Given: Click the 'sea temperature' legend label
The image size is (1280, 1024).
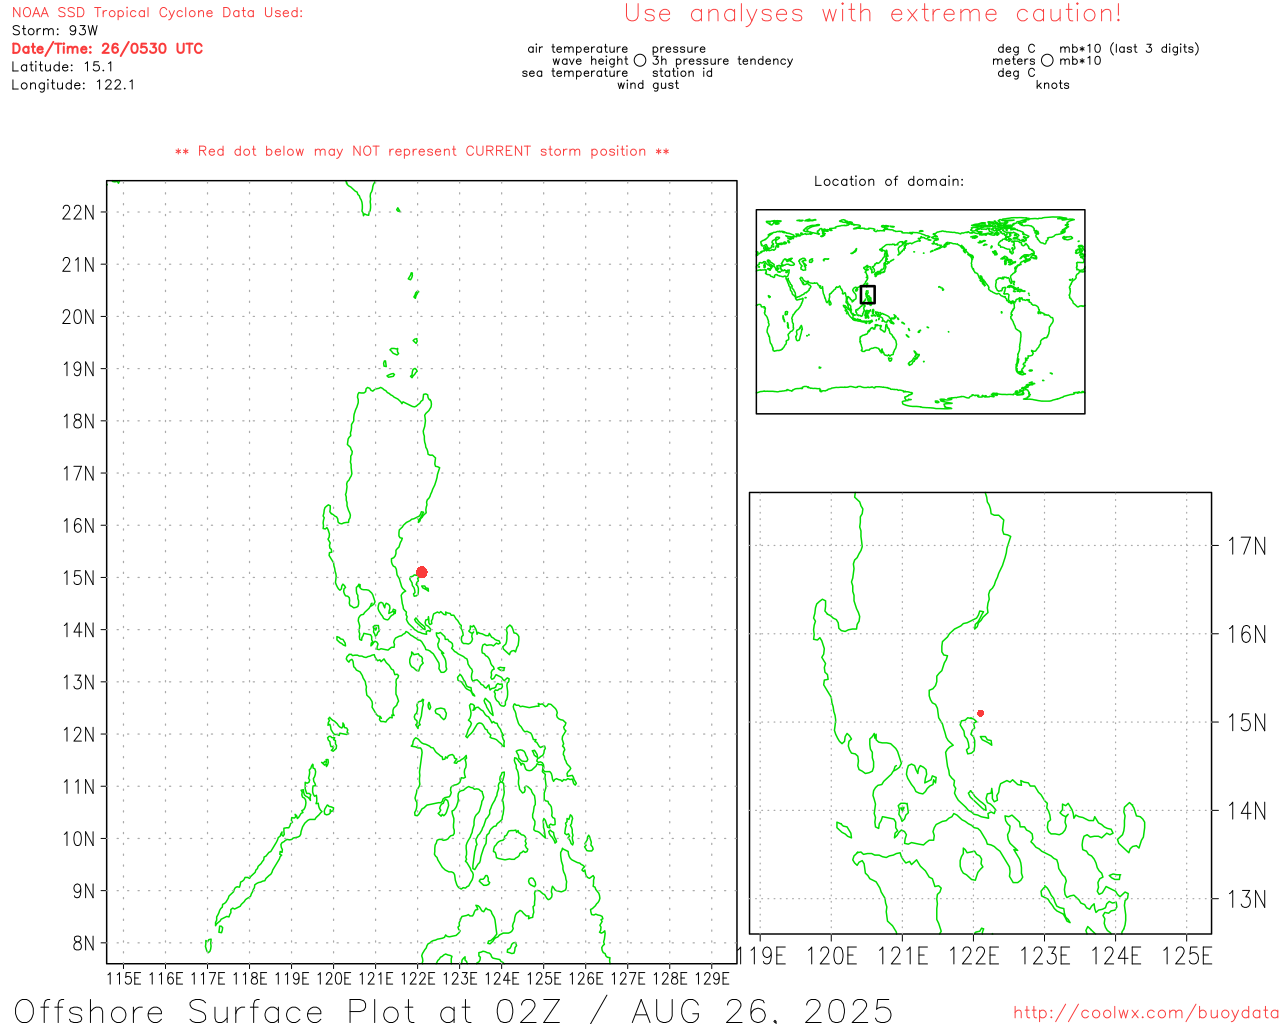Looking at the screenshot, I should click(575, 73).
